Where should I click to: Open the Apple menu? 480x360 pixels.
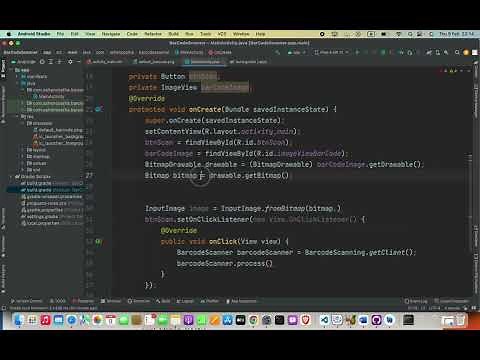click(x=9, y=34)
